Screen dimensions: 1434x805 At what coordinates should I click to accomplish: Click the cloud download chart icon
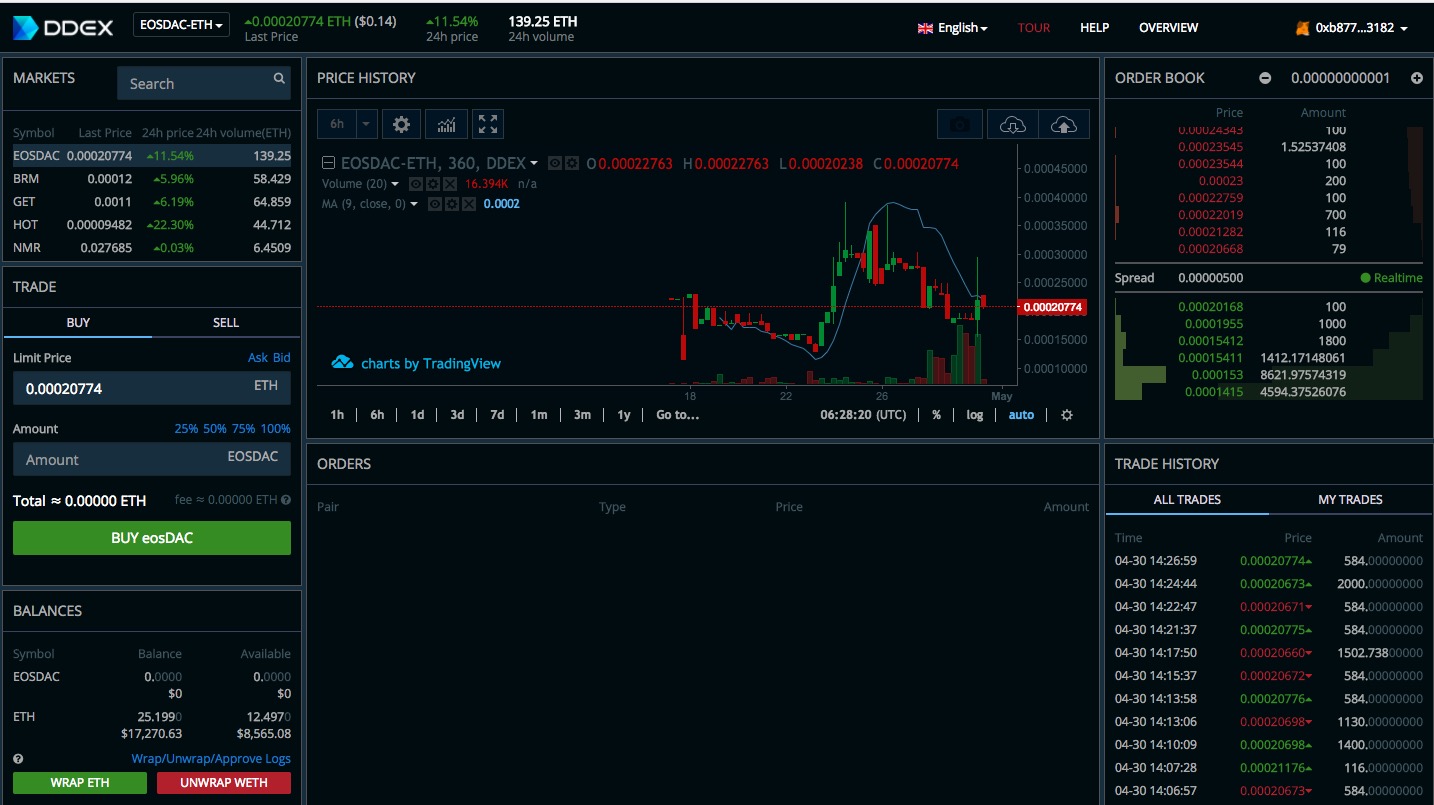pos(1013,124)
